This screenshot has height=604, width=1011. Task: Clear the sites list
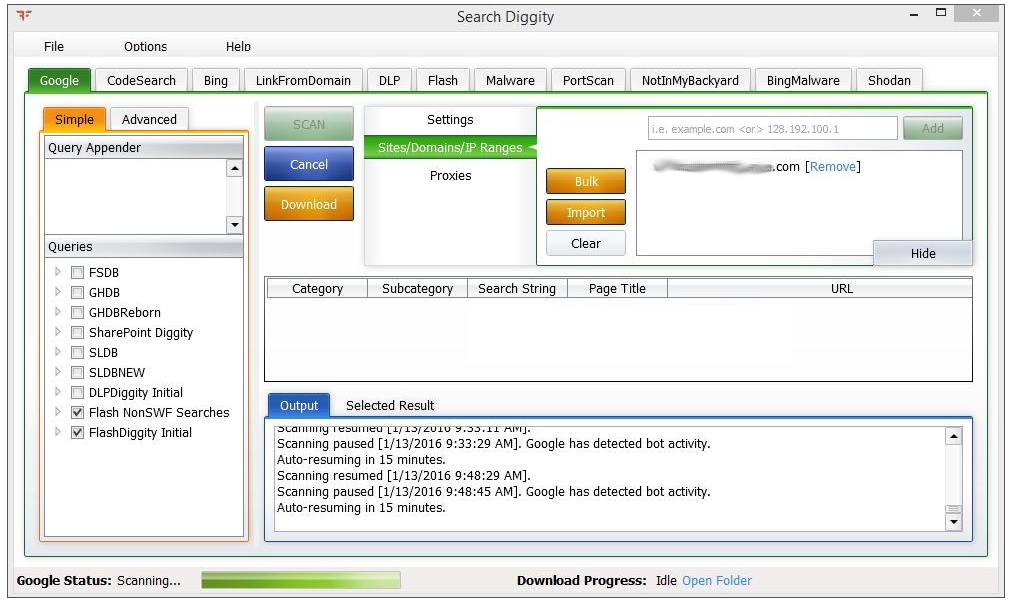(585, 243)
